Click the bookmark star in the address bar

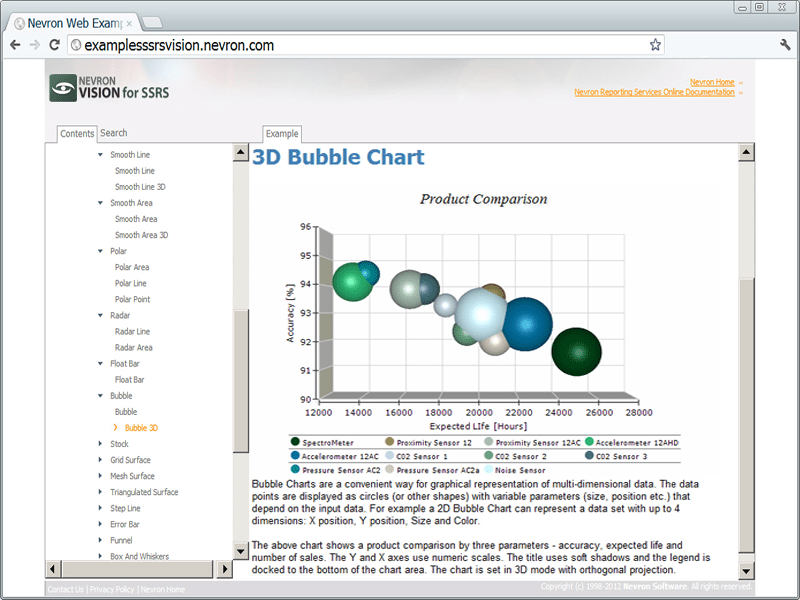(654, 44)
